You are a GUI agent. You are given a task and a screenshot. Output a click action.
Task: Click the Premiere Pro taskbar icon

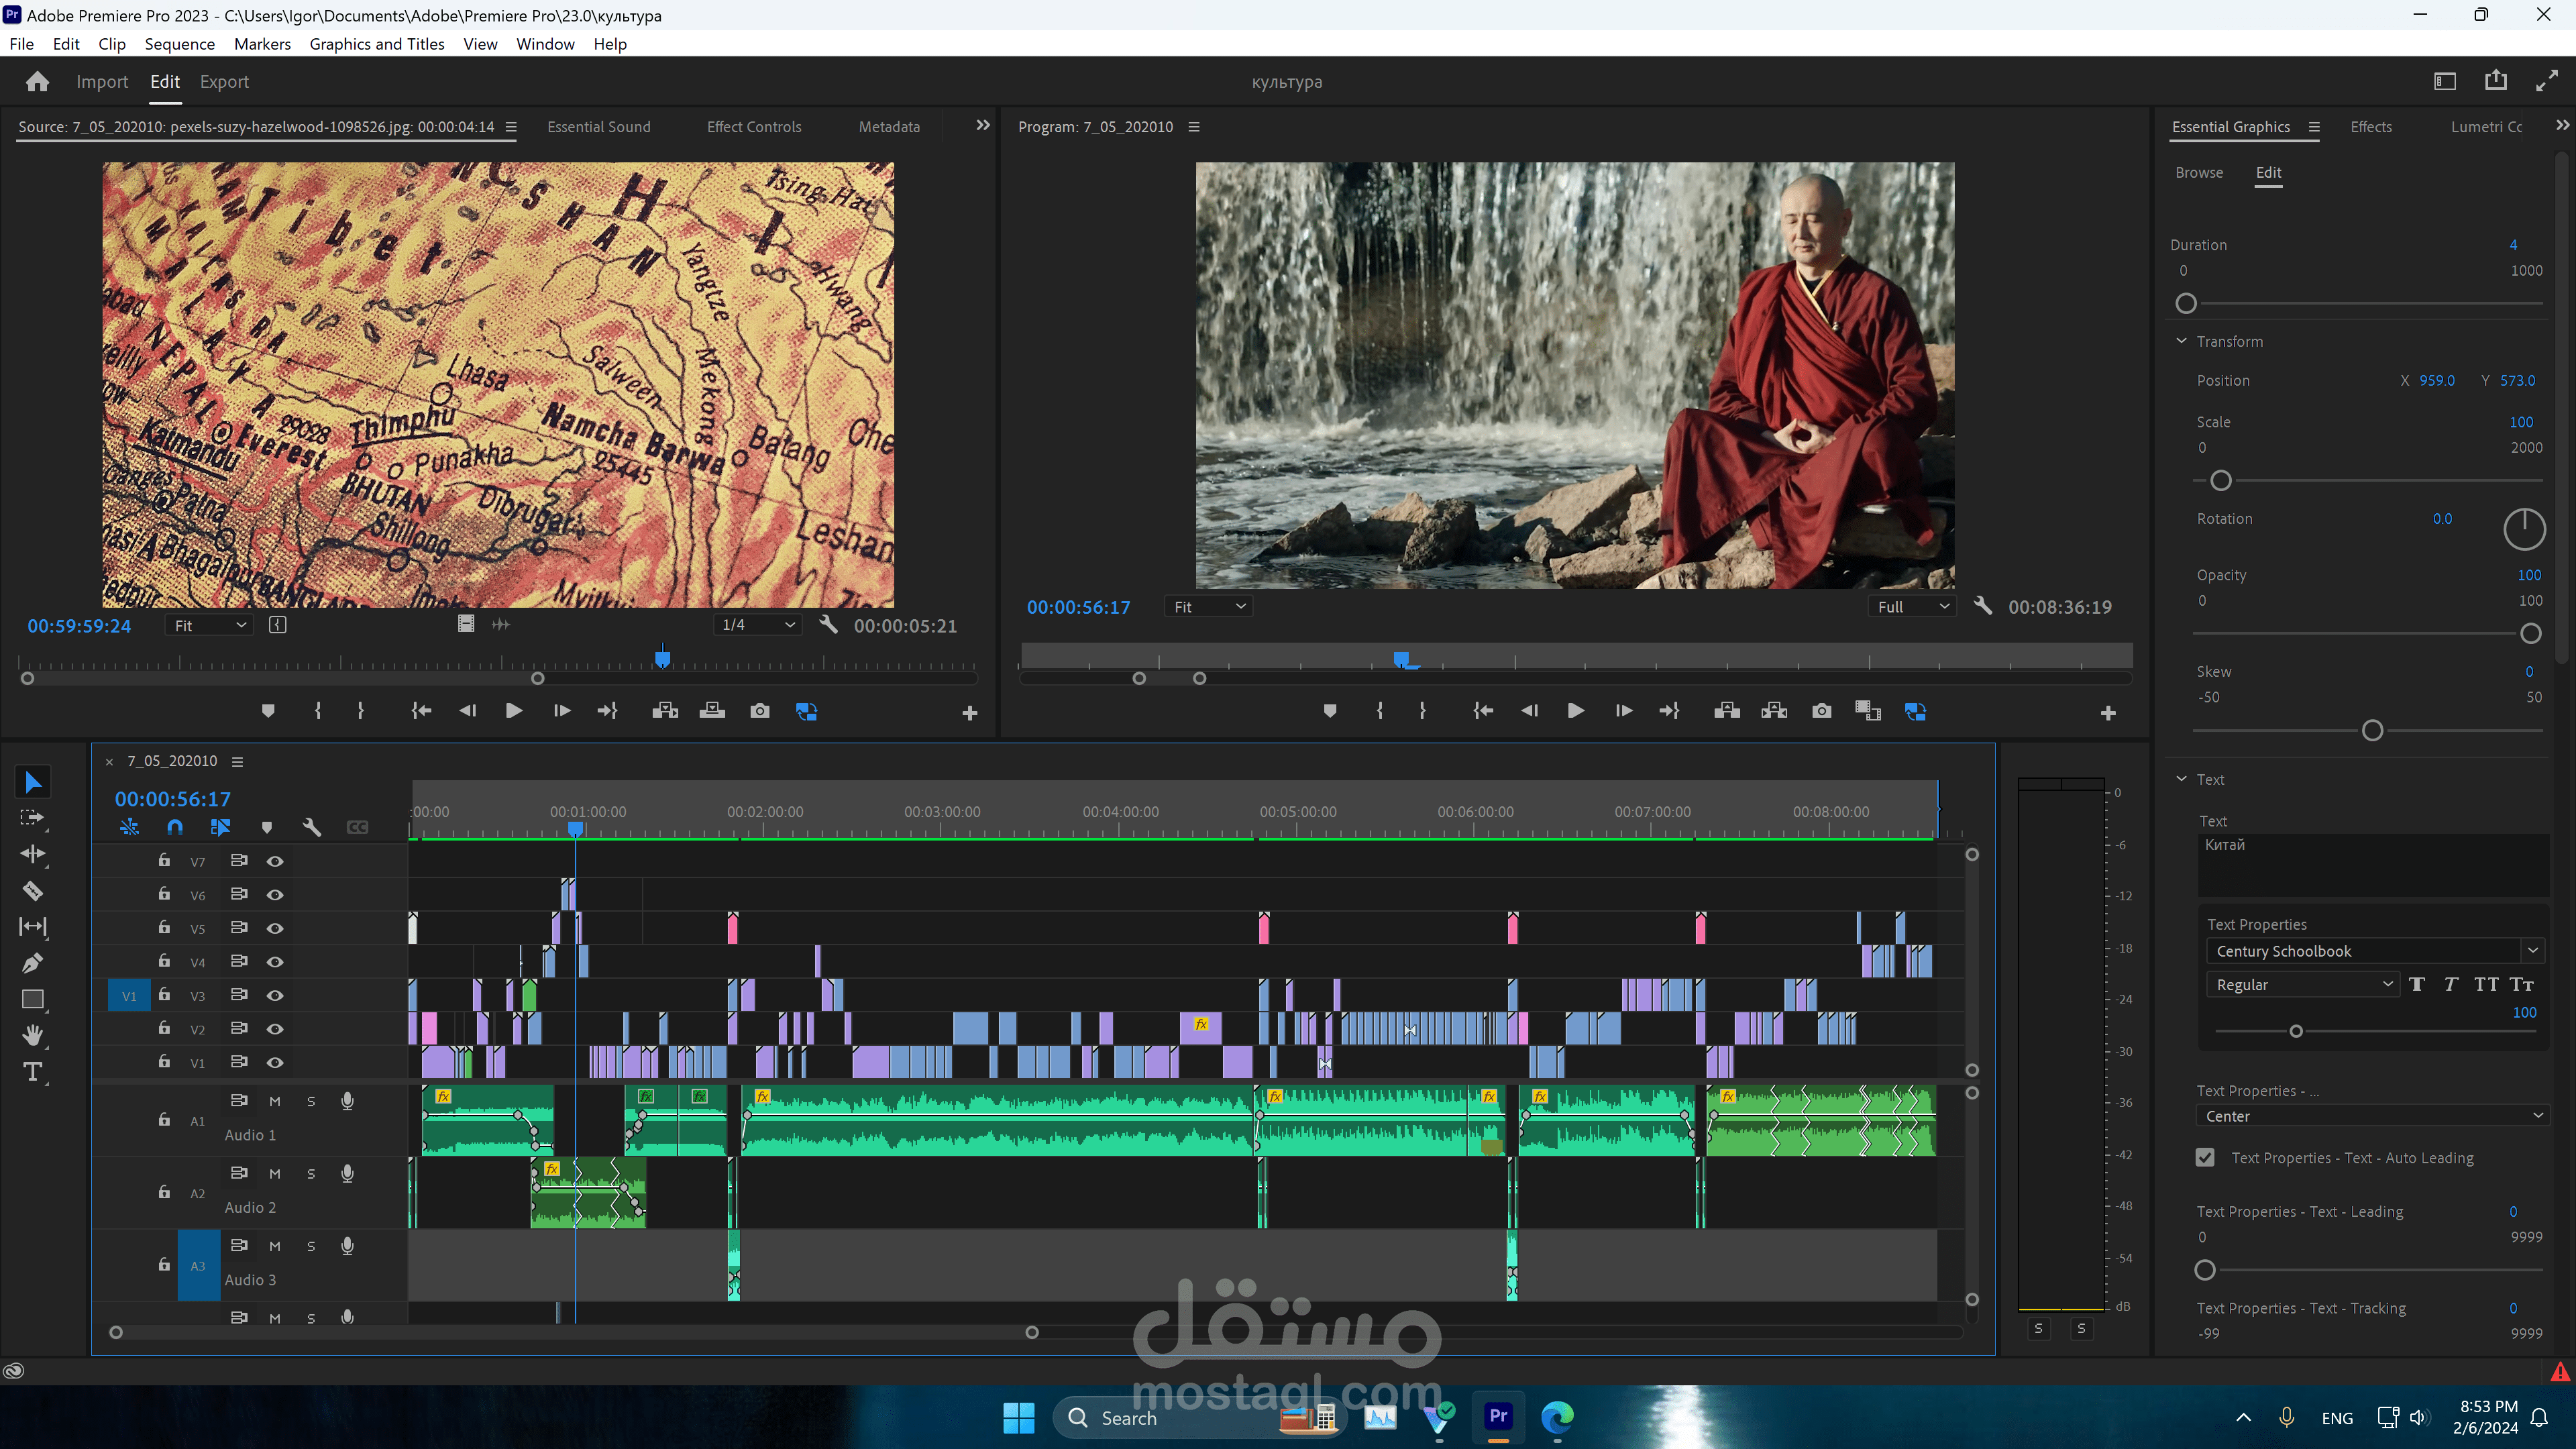tap(1497, 1417)
